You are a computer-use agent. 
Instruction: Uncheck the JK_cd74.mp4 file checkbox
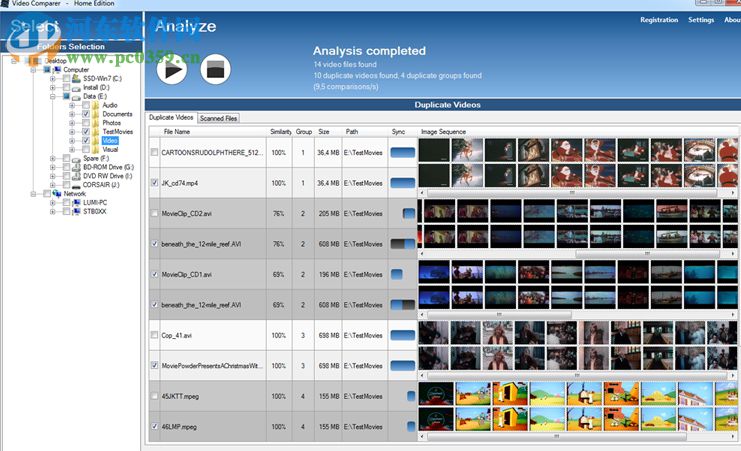coord(155,182)
